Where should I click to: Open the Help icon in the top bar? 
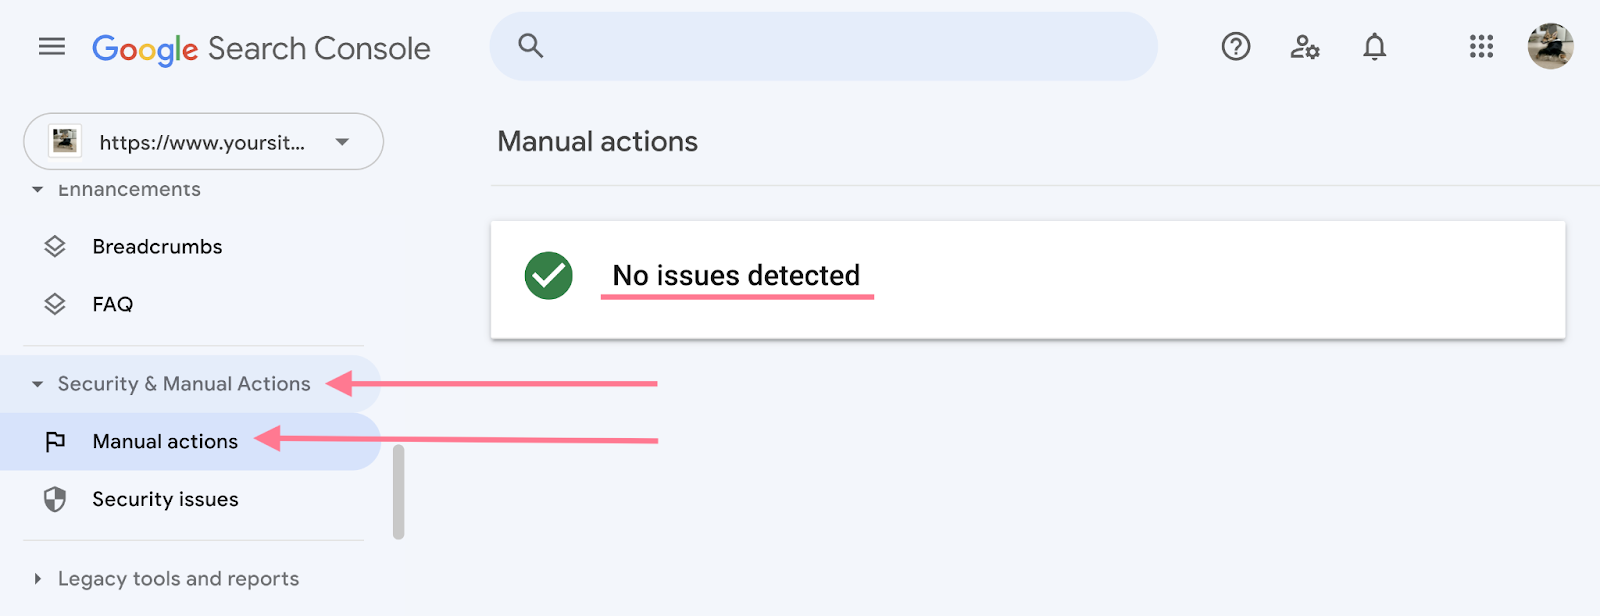1235,46
